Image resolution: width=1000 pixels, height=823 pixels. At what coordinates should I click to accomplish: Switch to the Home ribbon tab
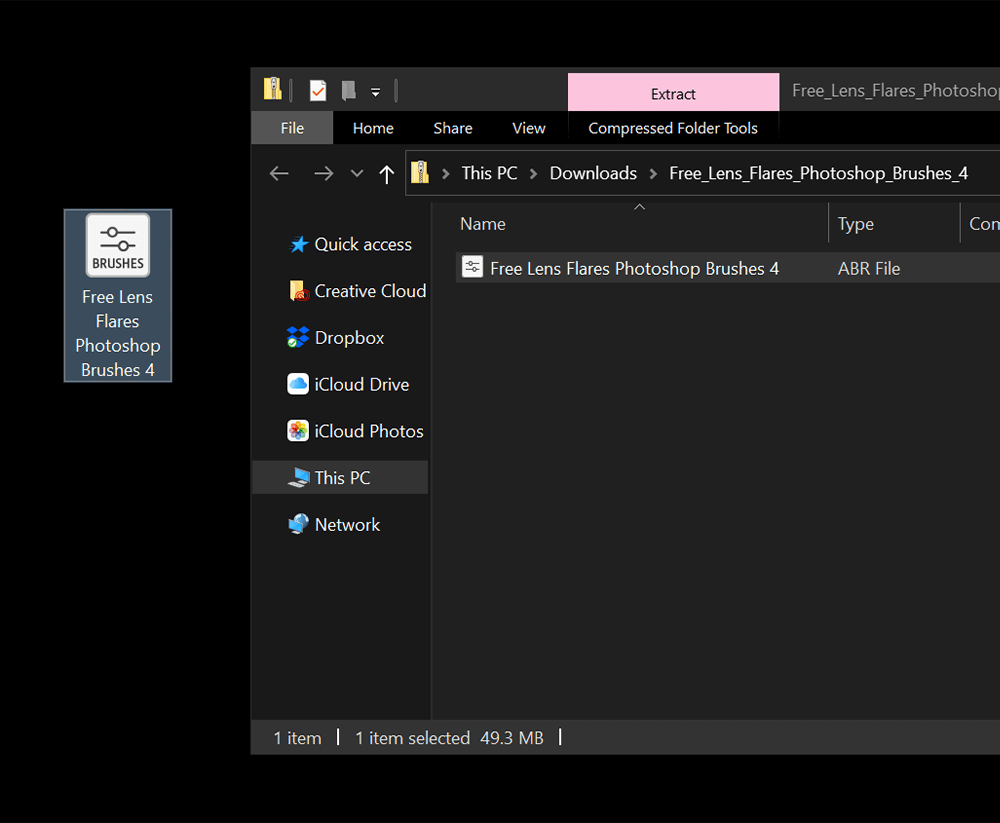click(x=373, y=128)
